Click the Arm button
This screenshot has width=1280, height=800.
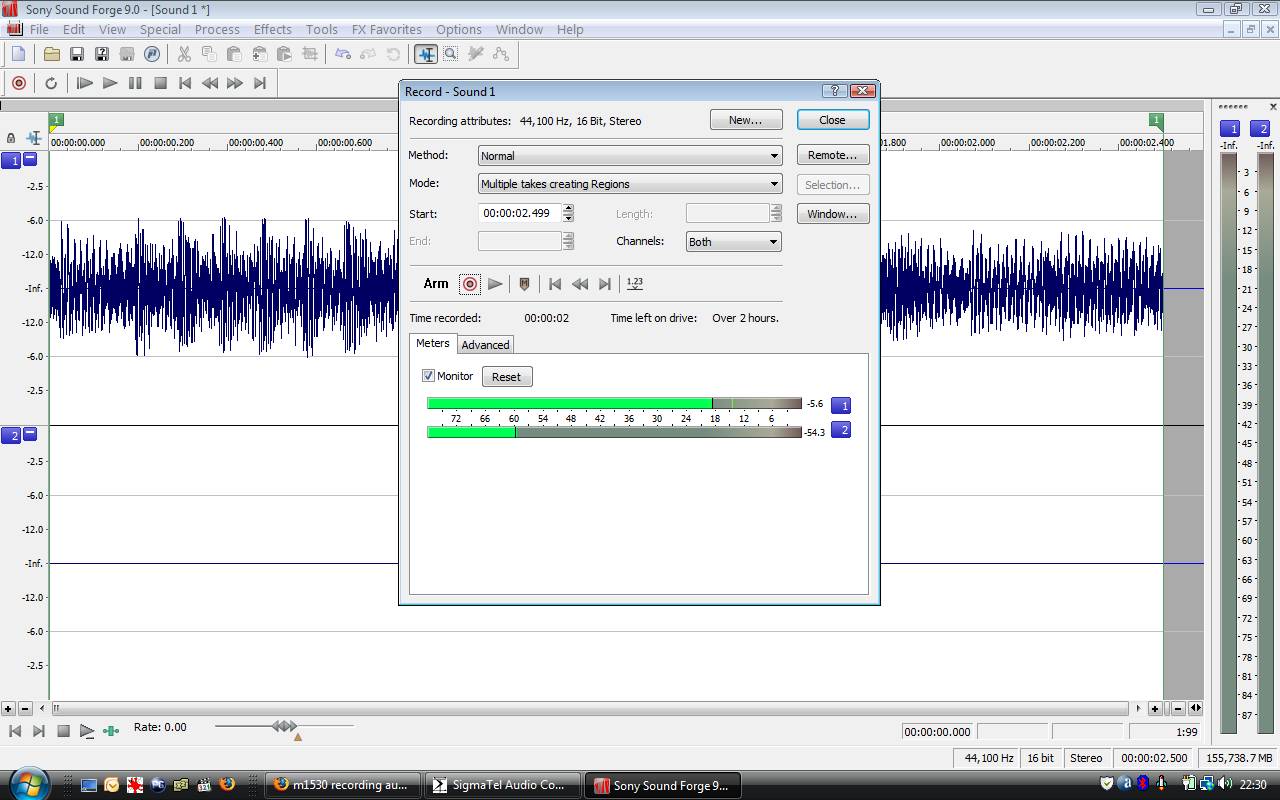click(436, 284)
